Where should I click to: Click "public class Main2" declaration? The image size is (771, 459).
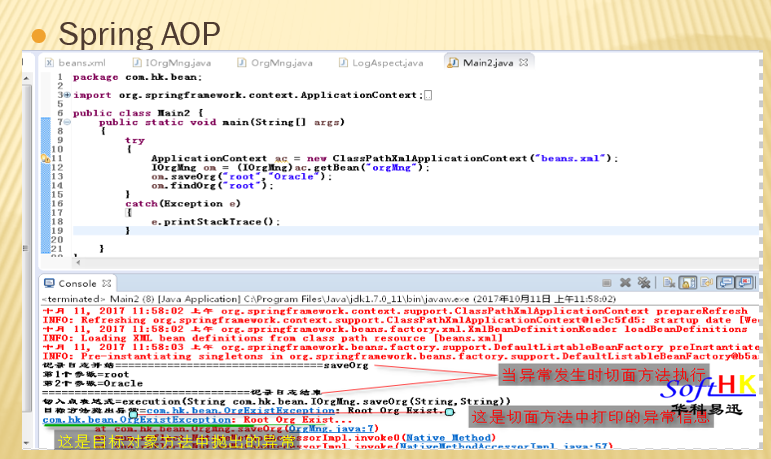(x=131, y=113)
